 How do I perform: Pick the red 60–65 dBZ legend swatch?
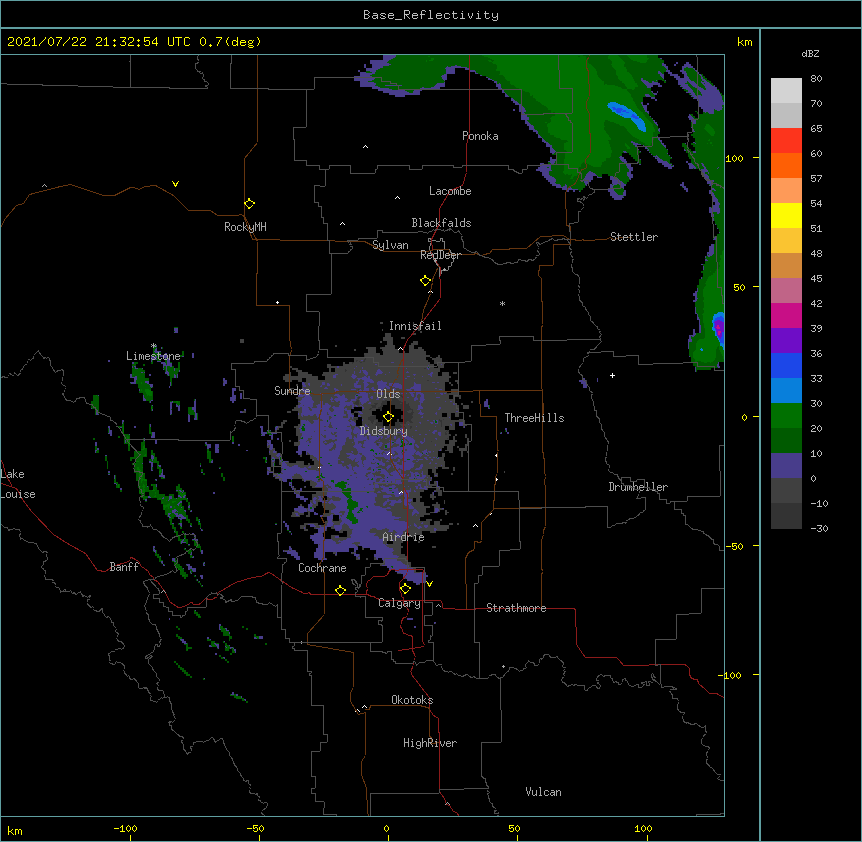786,141
